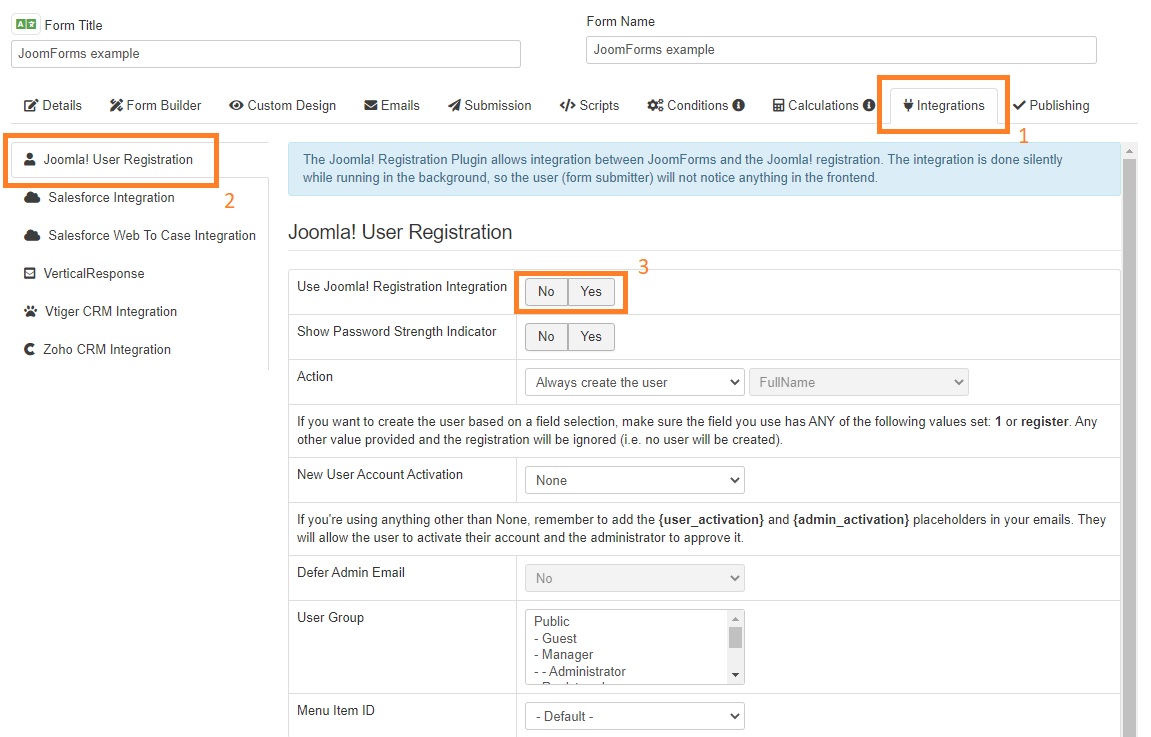The width and height of the screenshot is (1151, 737).
Task: Open the Emails tab
Action: tap(392, 104)
